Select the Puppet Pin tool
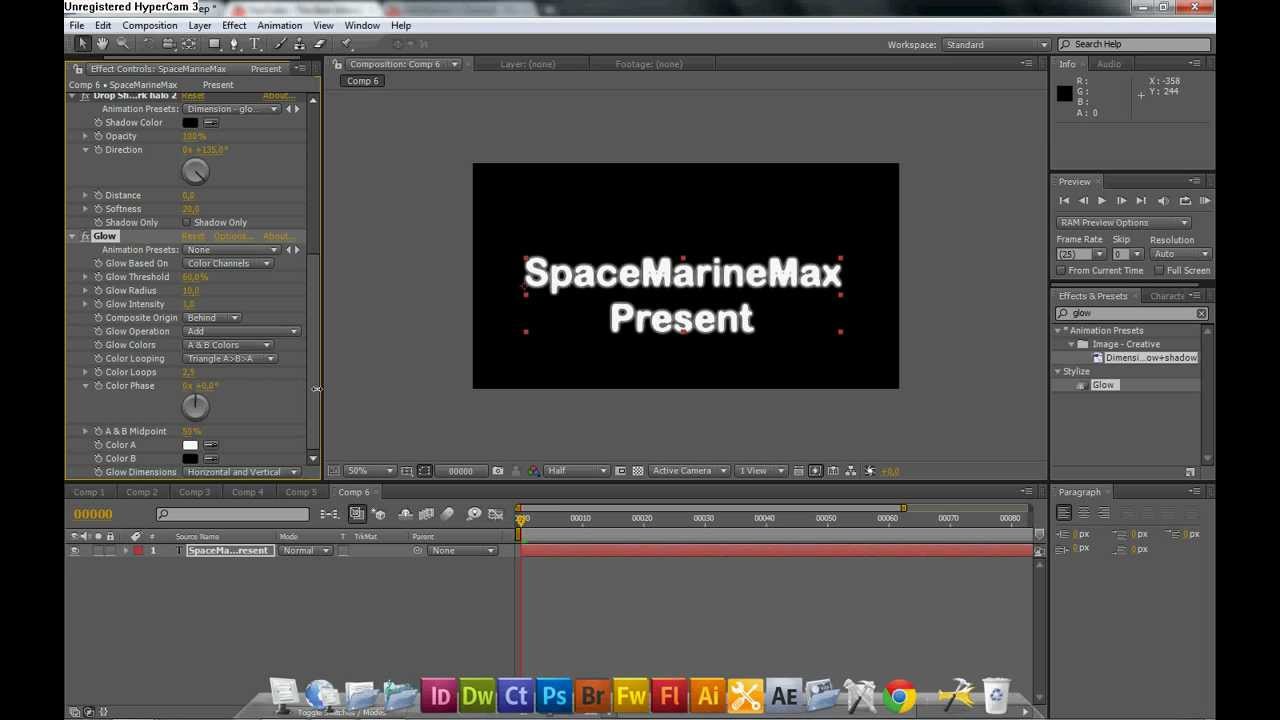 (x=347, y=44)
